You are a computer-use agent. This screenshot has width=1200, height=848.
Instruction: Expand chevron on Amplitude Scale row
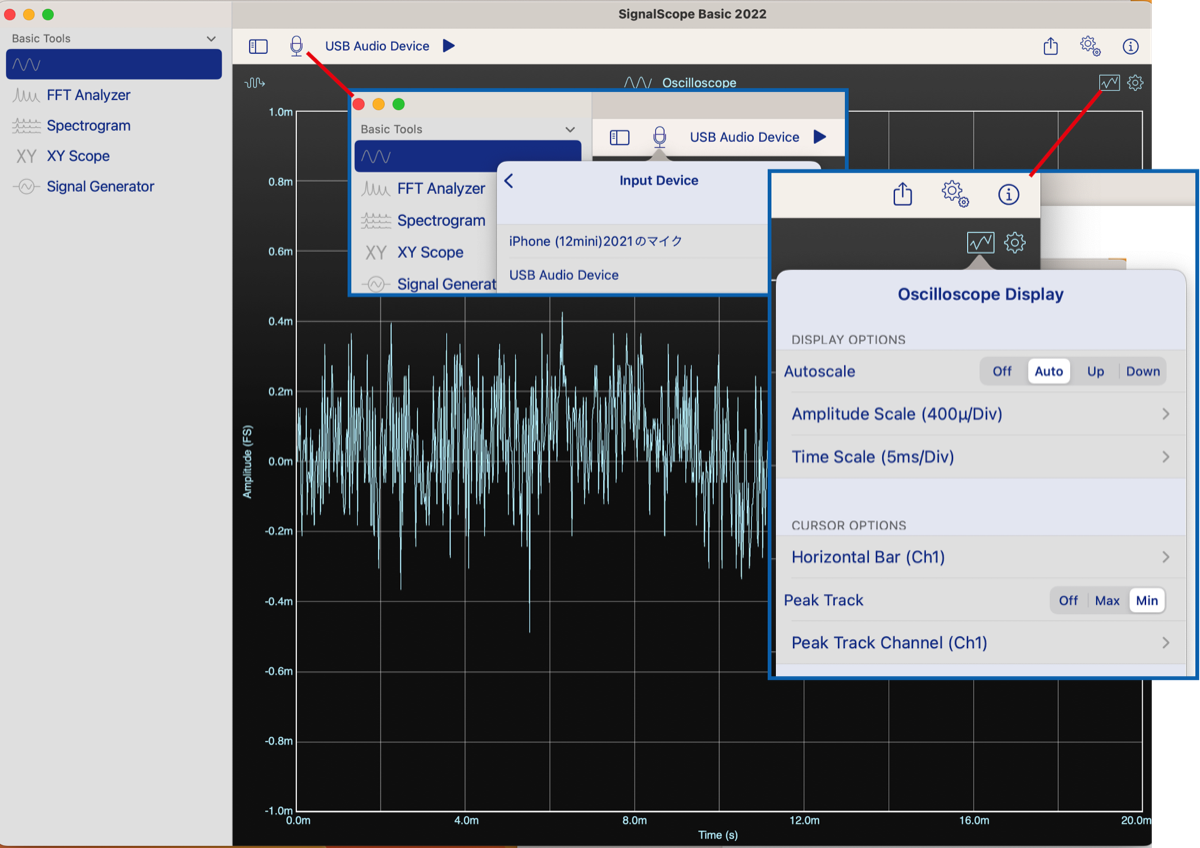(x=1166, y=414)
